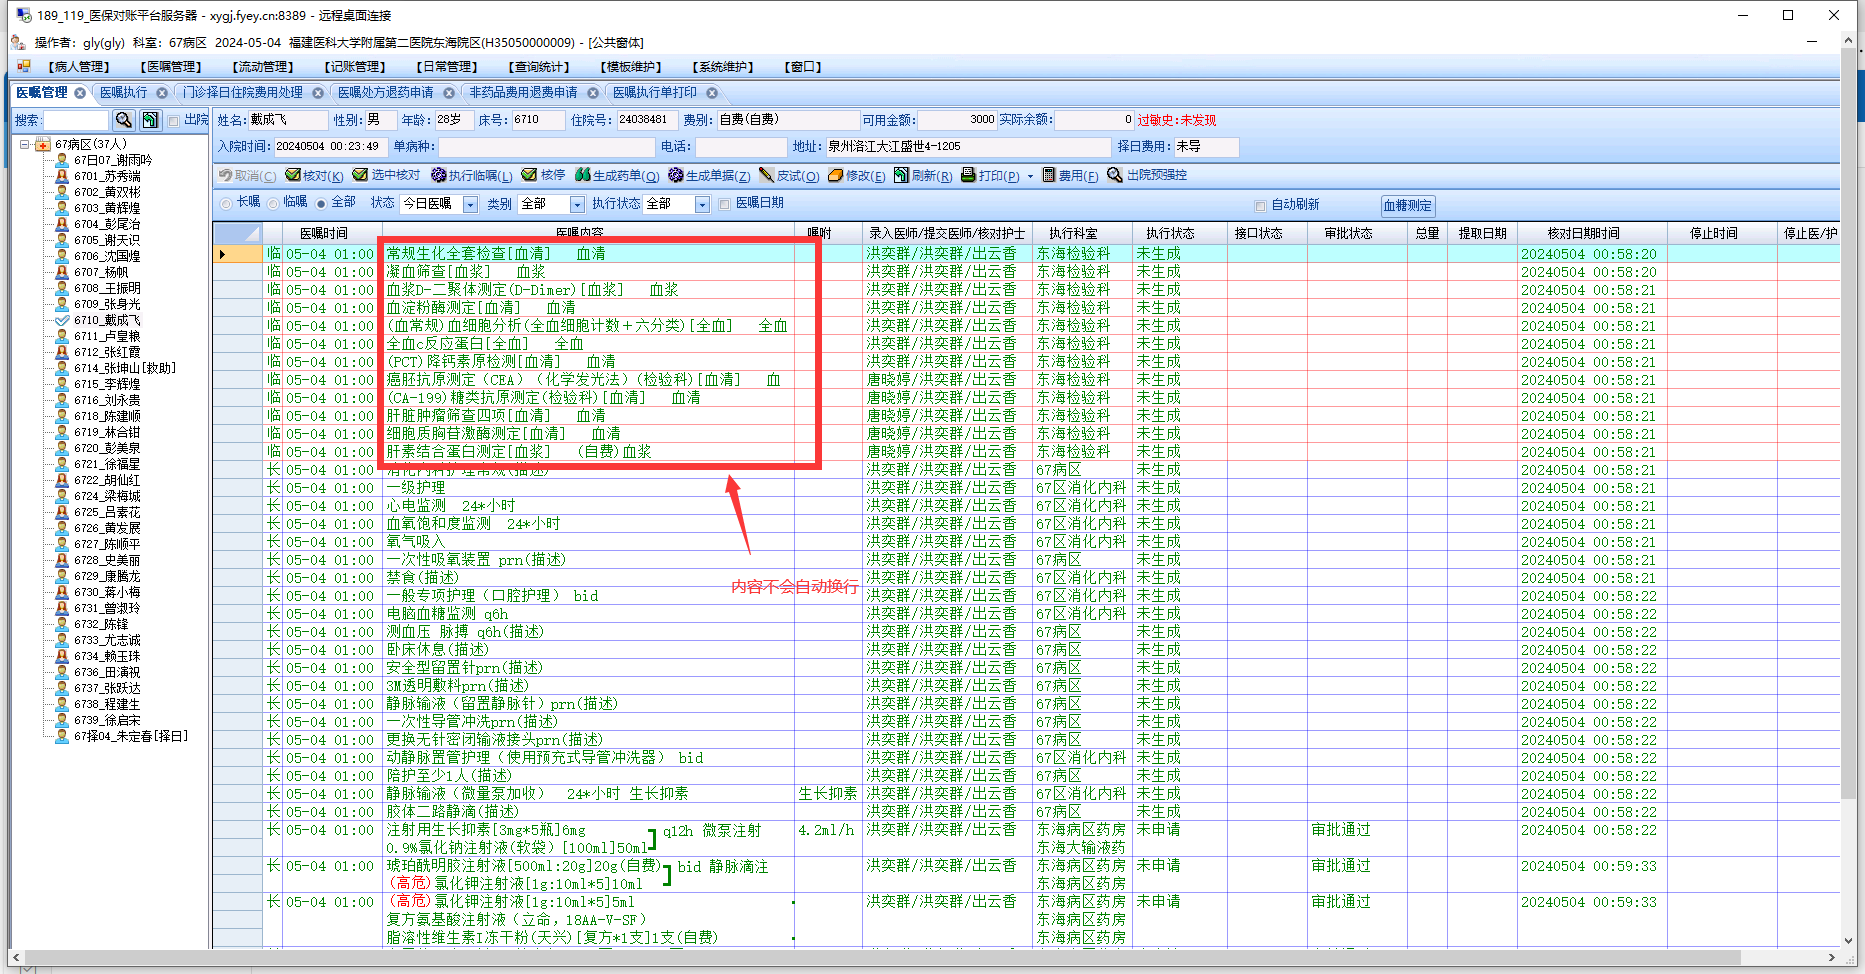Click the application logo icon in menu bar

tap(23, 67)
